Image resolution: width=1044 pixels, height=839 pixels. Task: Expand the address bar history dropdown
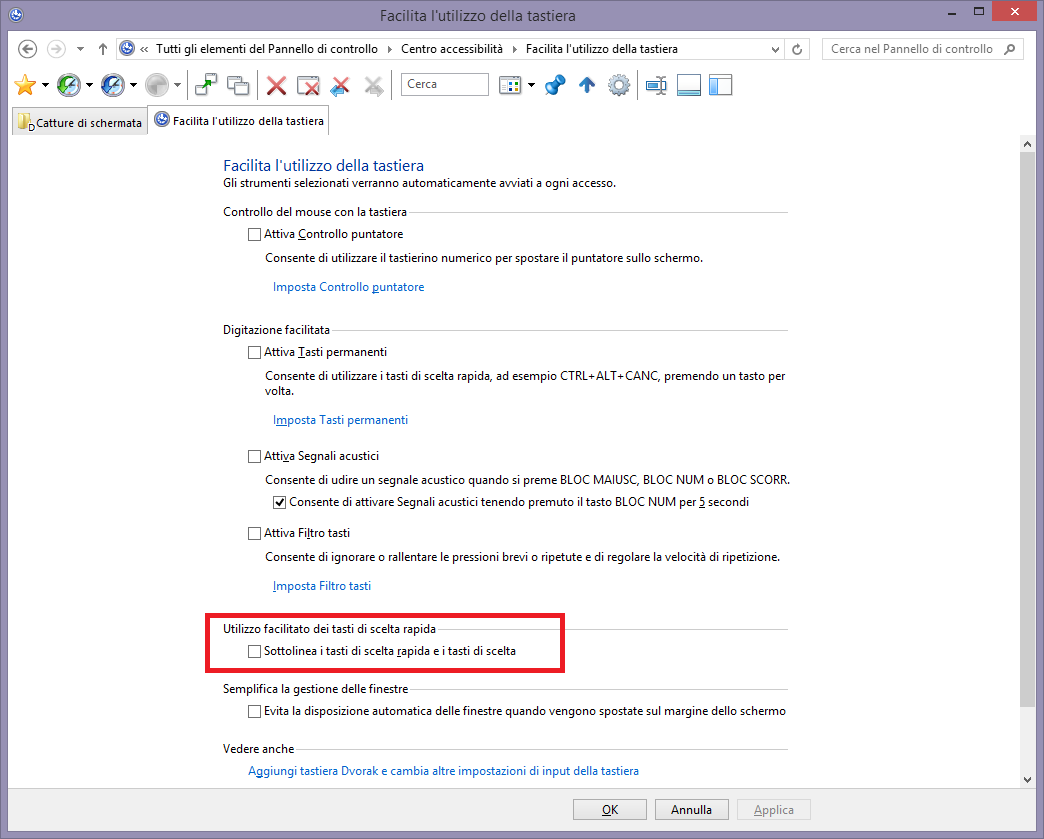point(775,49)
